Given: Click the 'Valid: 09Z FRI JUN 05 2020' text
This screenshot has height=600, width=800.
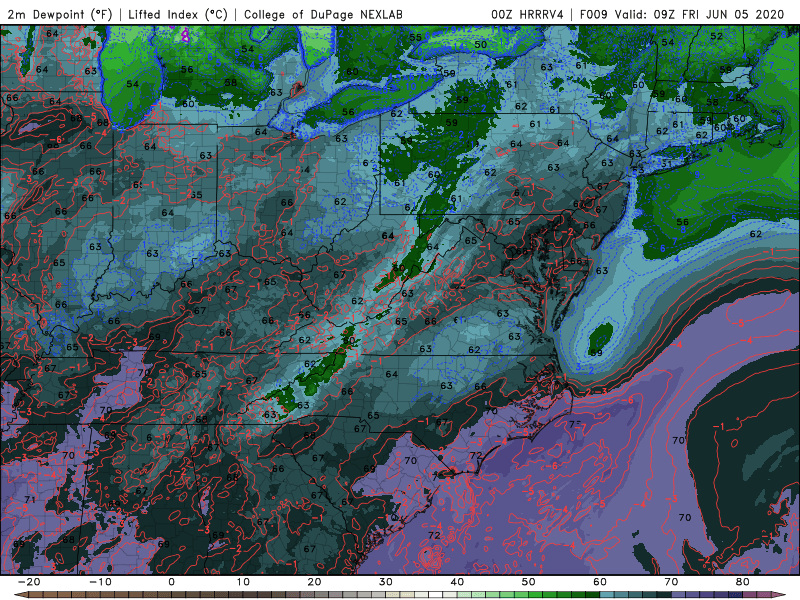Looking at the screenshot, I should [x=699, y=14].
